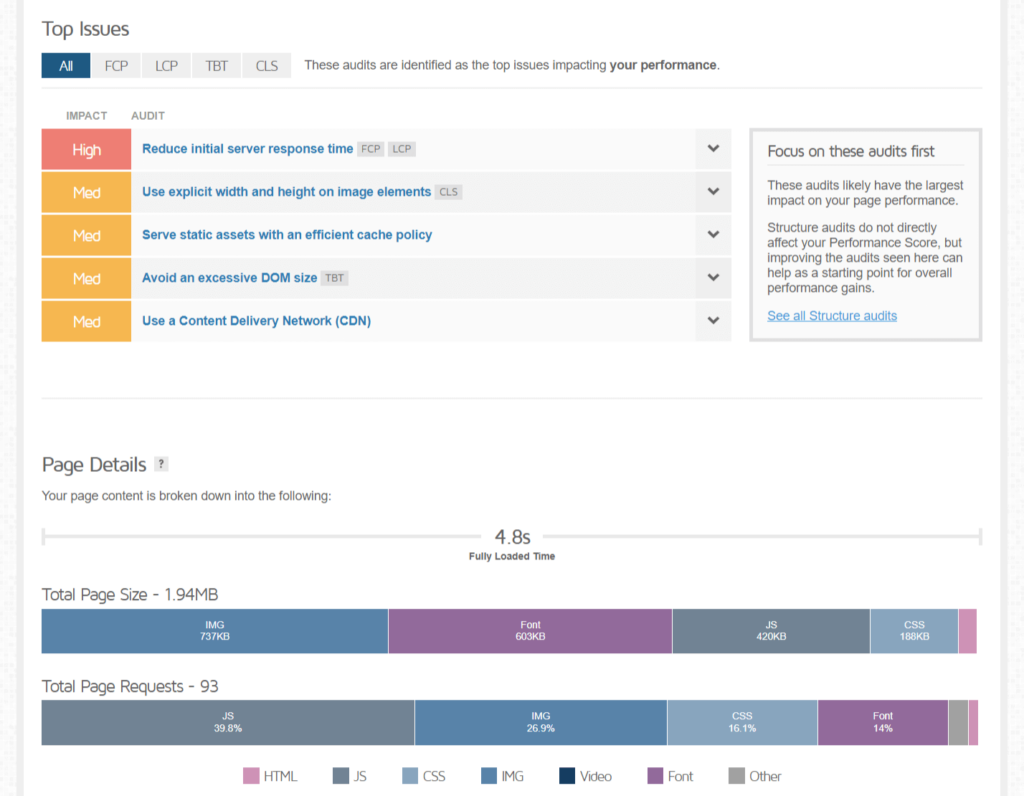This screenshot has height=796, width=1024.
Task: Click the High impact label
Action: (x=85, y=148)
